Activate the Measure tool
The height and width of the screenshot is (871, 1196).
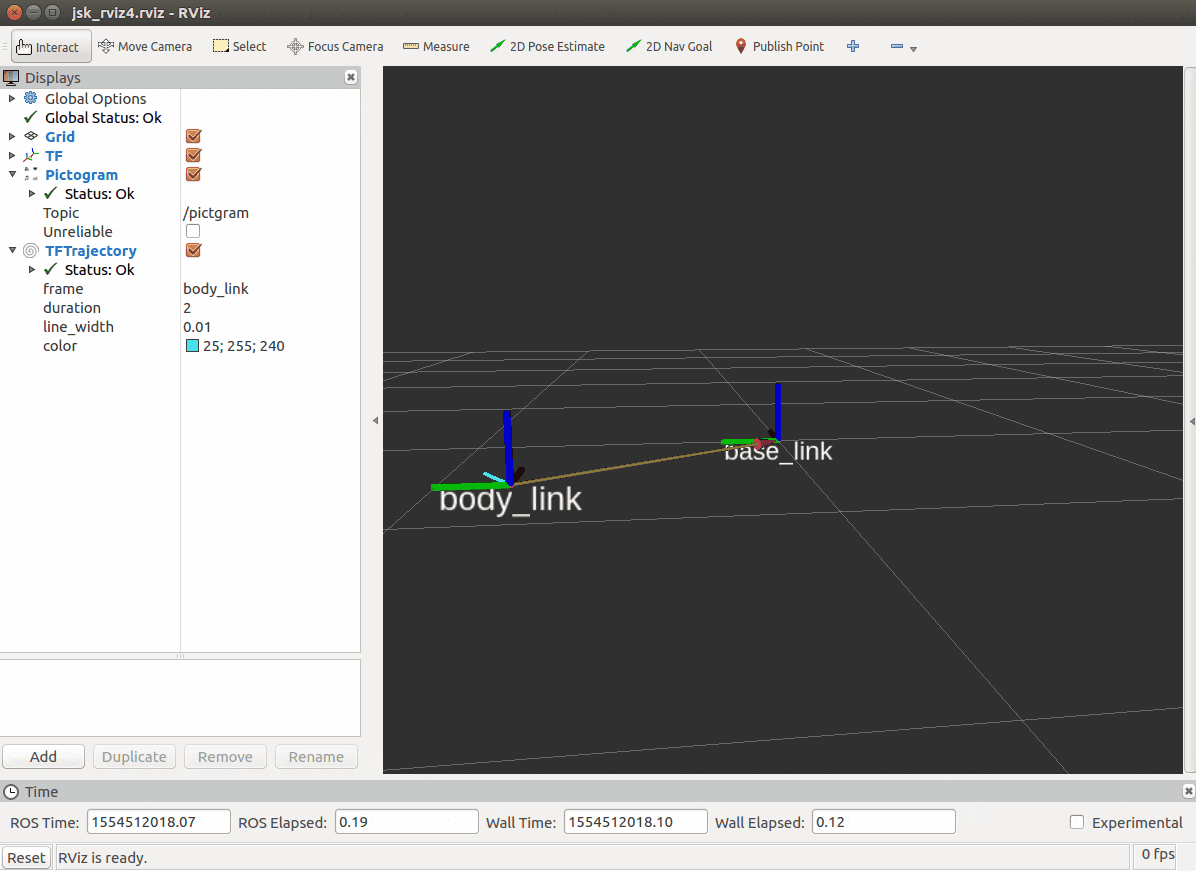(436, 47)
